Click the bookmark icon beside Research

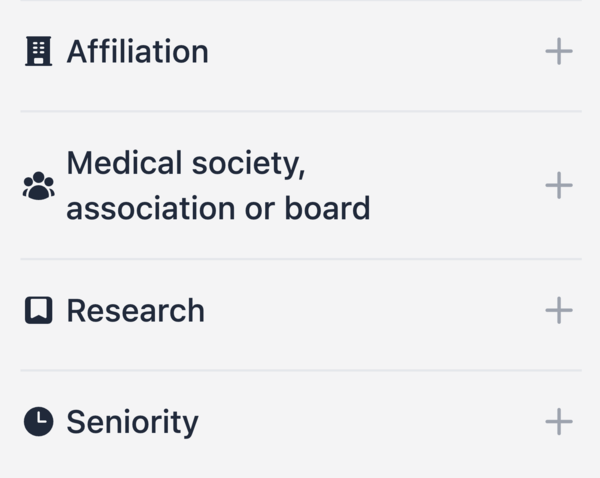[x=38, y=311]
